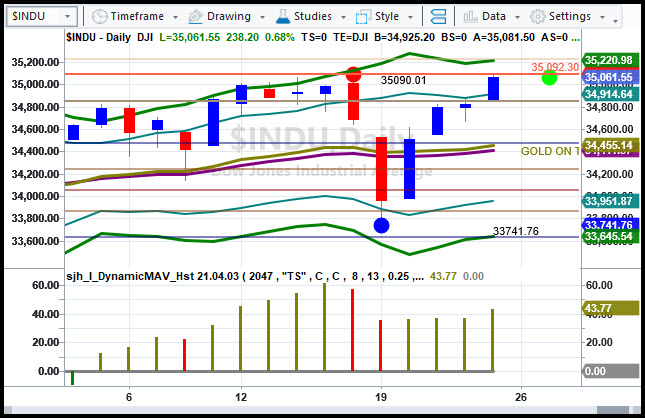Click the 0.68% change readout
The width and height of the screenshot is (645, 418).
coord(280,37)
